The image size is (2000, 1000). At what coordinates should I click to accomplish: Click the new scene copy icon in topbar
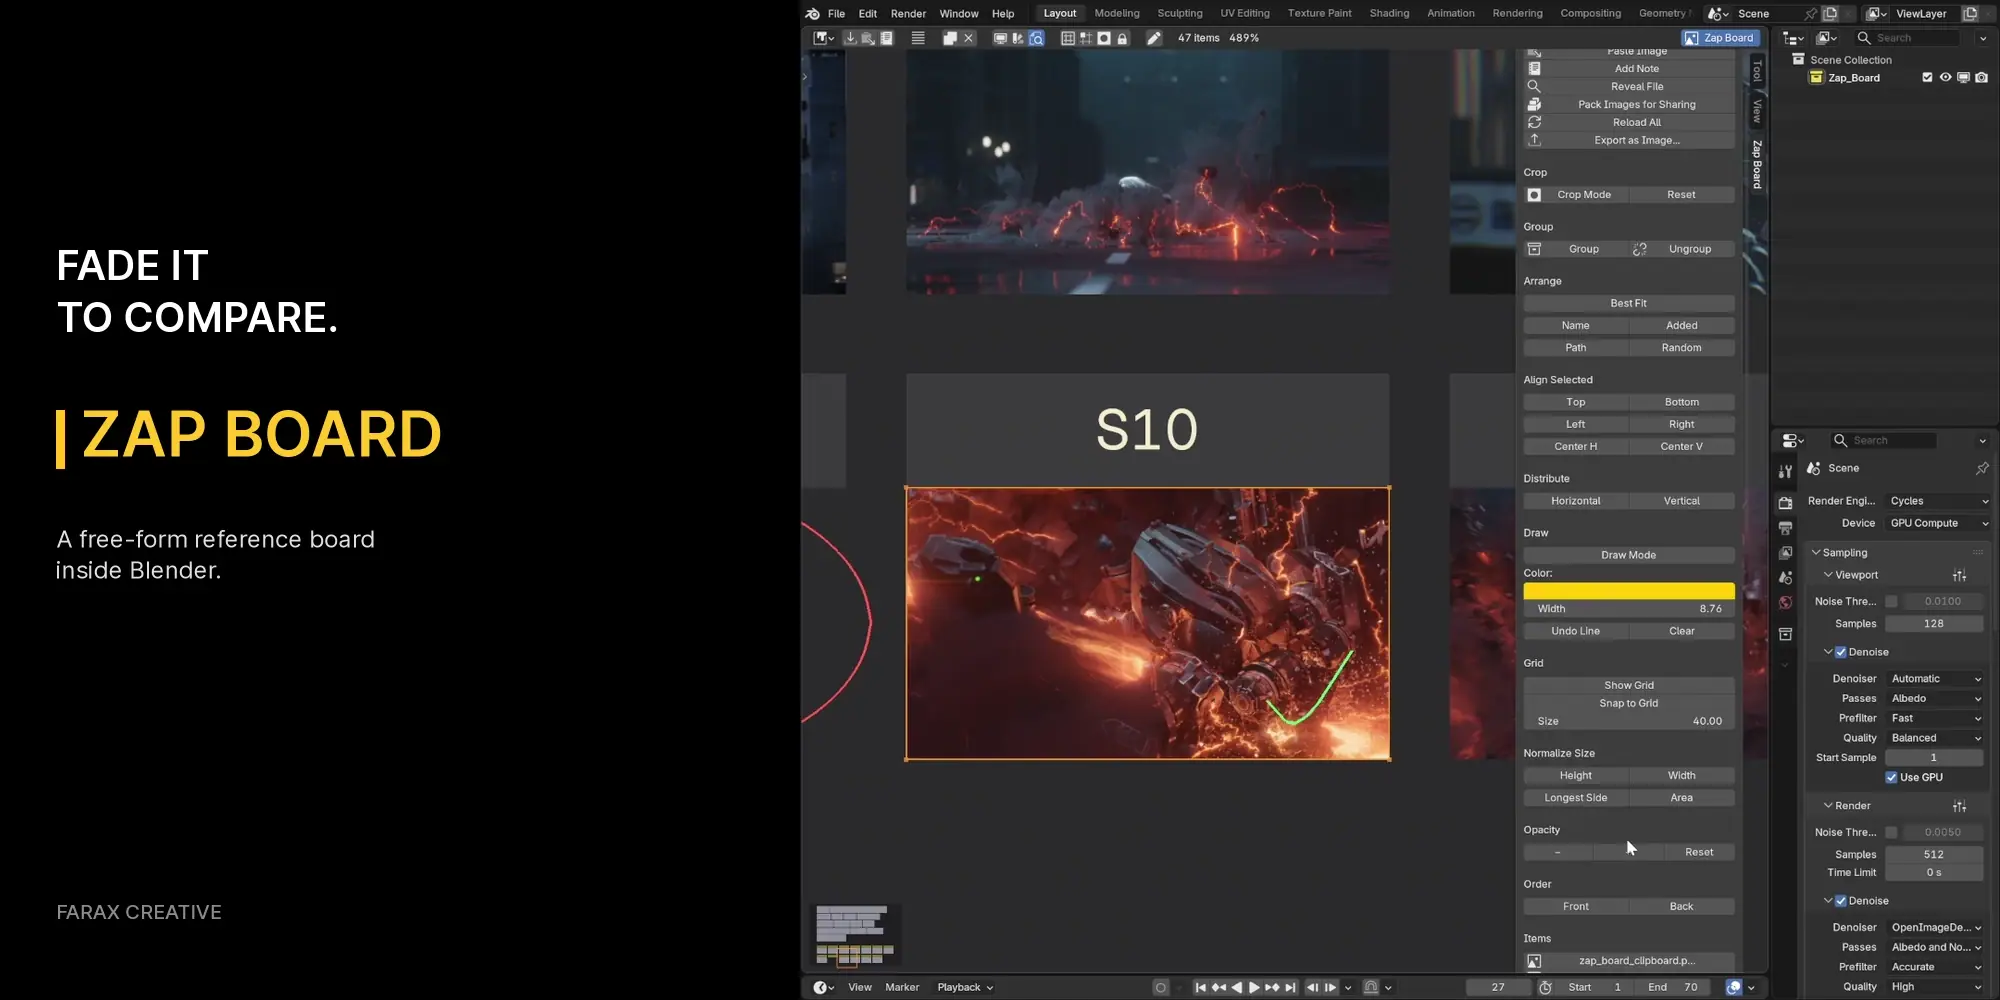click(1830, 14)
